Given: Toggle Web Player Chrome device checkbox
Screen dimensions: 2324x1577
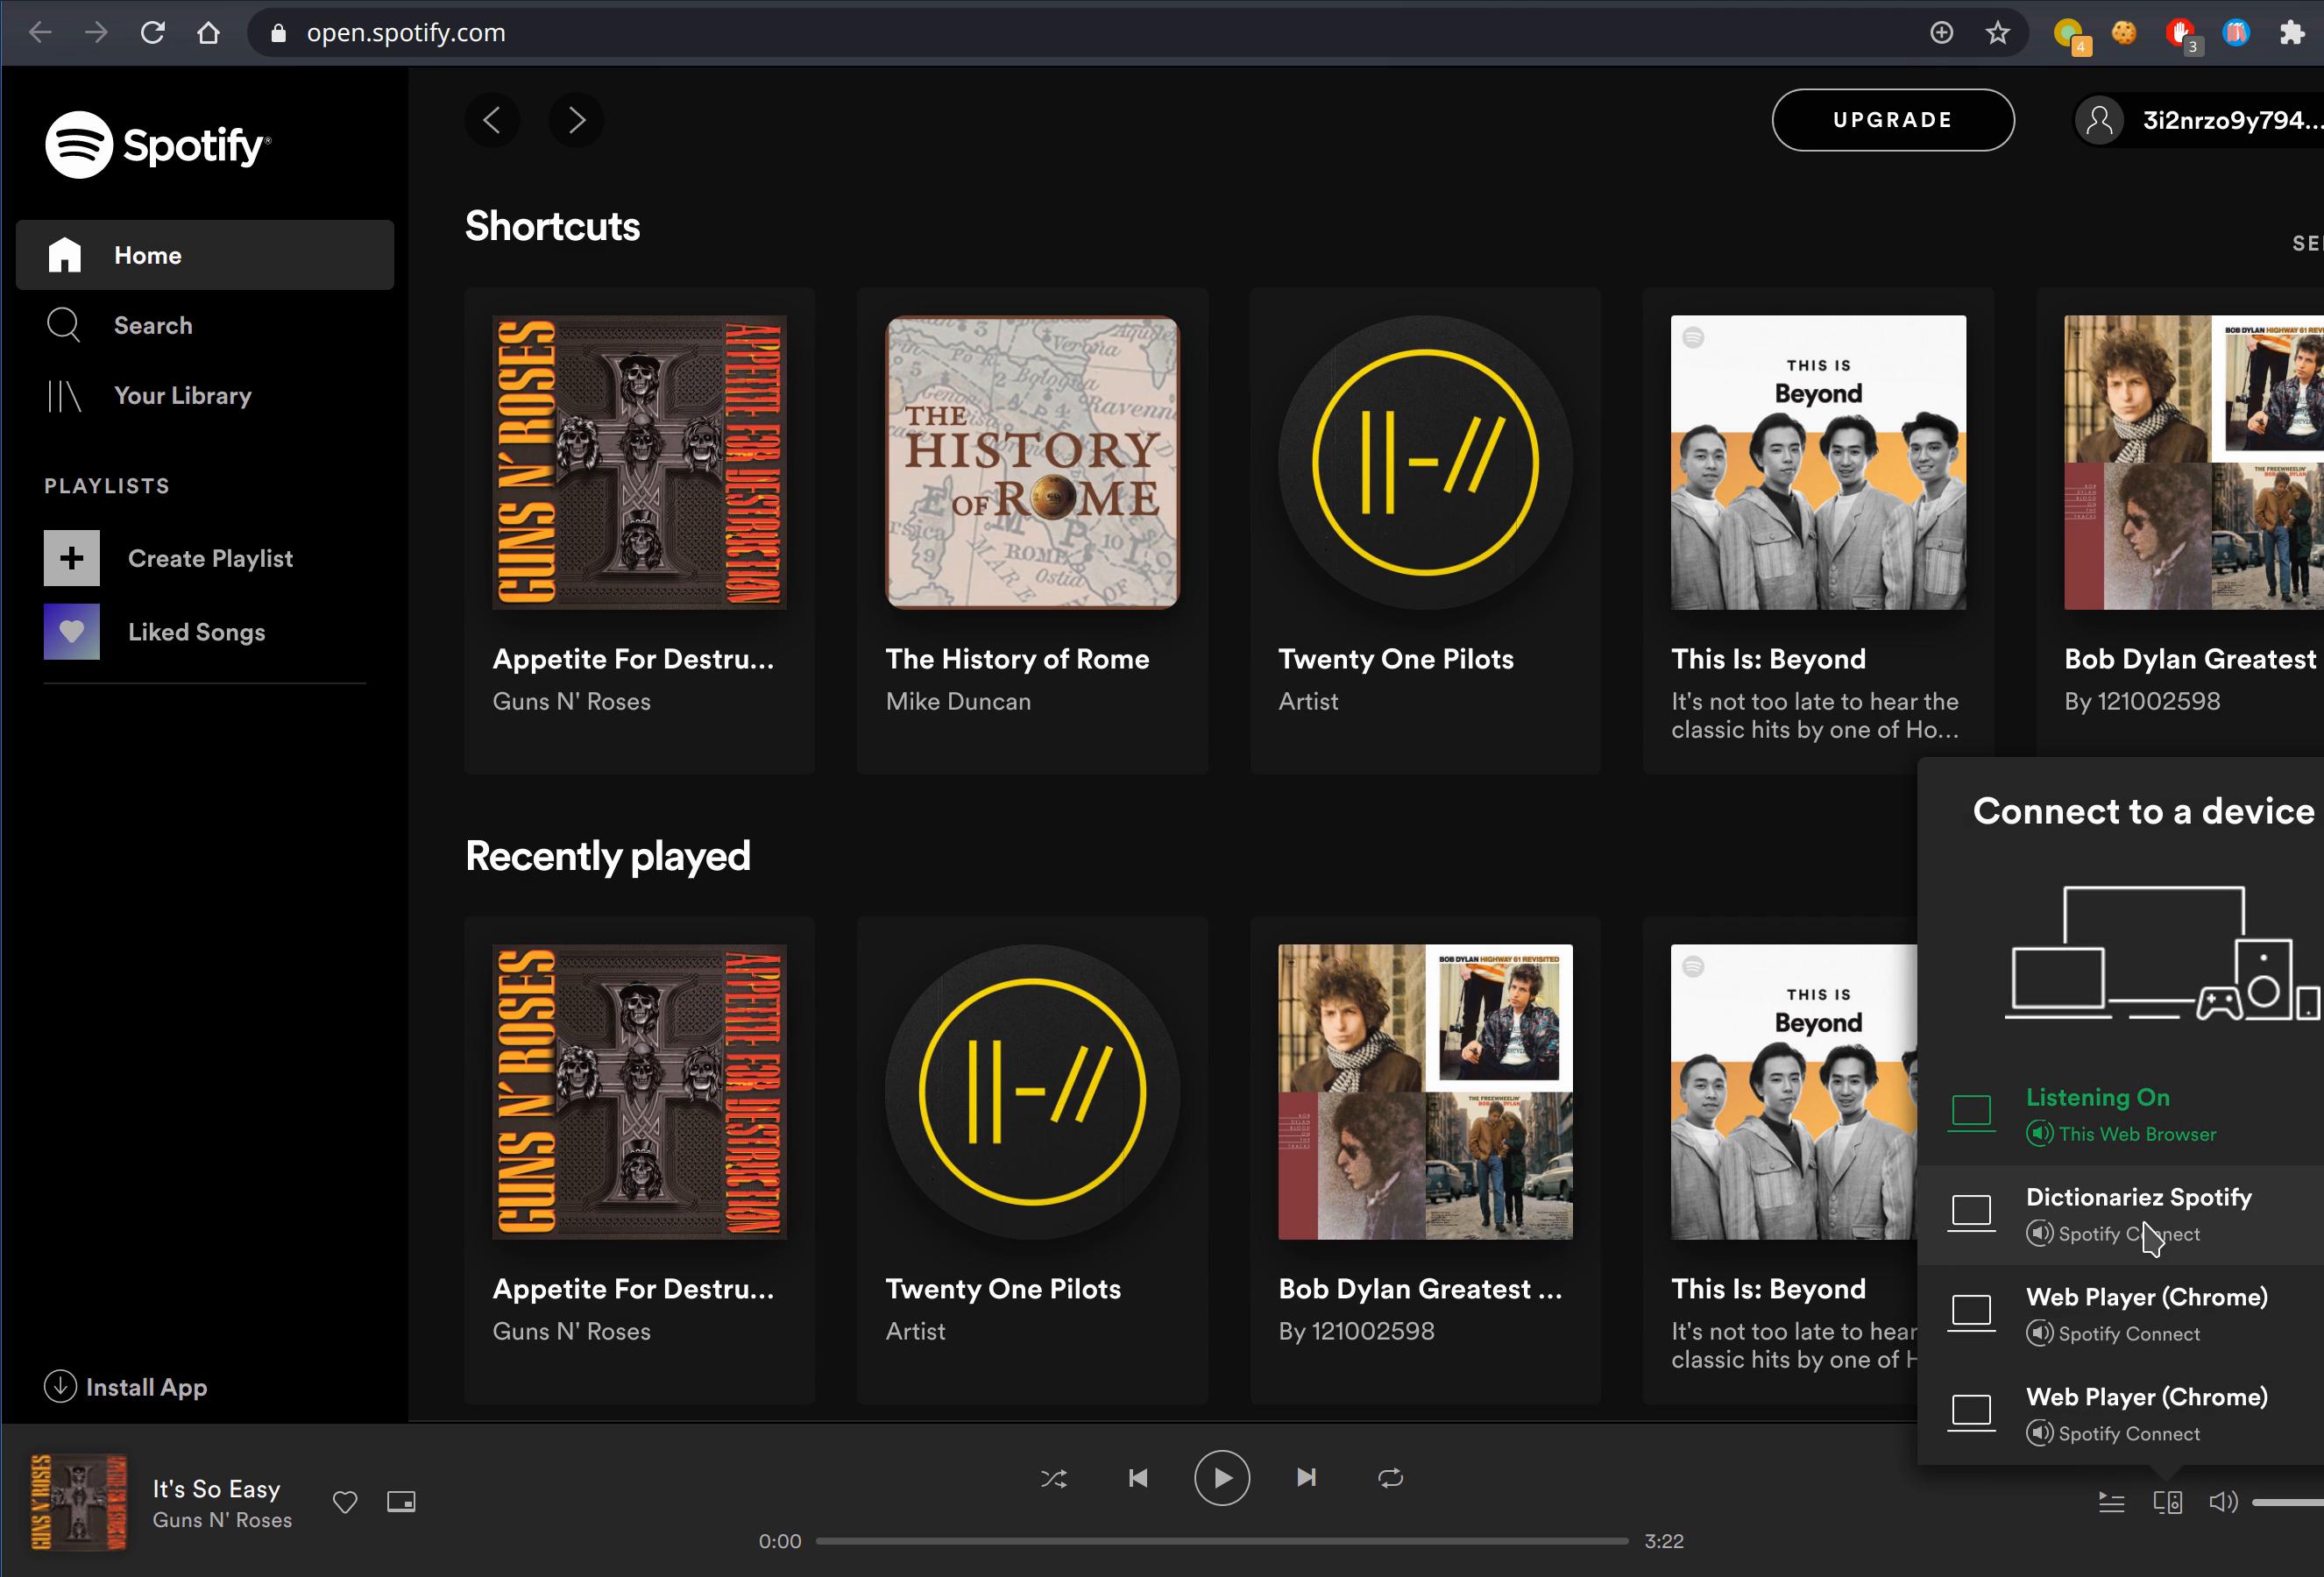Looking at the screenshot, I should point(1972,1312).
